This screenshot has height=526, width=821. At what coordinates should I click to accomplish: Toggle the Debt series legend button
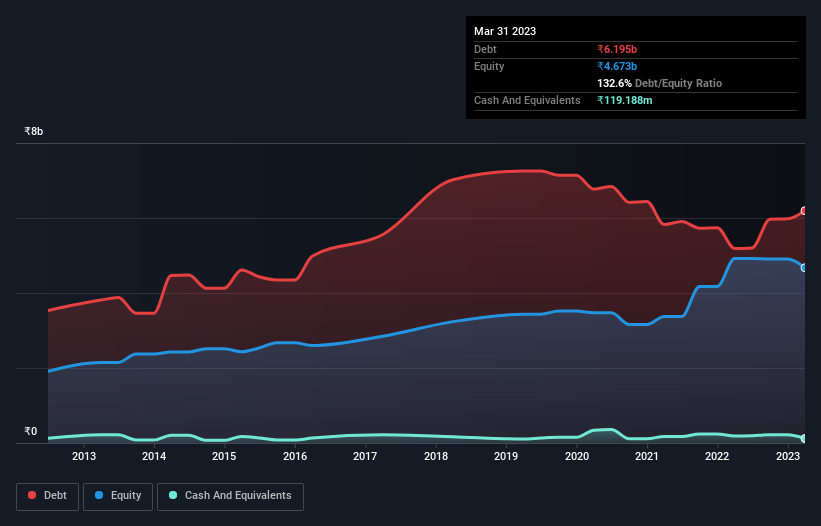coord(48,496)
